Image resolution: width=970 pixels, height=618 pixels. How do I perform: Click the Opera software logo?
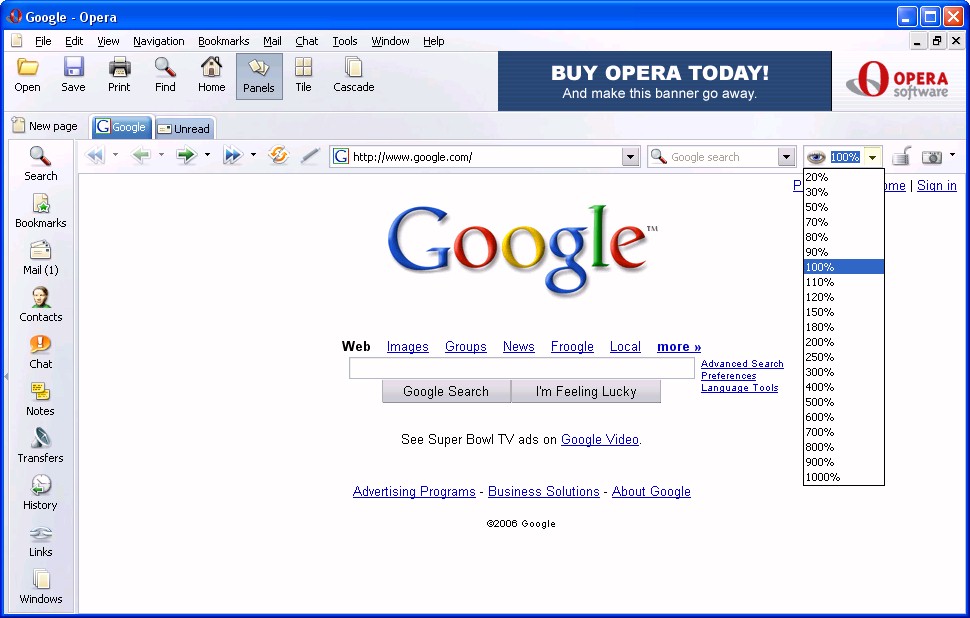[897, 81]
